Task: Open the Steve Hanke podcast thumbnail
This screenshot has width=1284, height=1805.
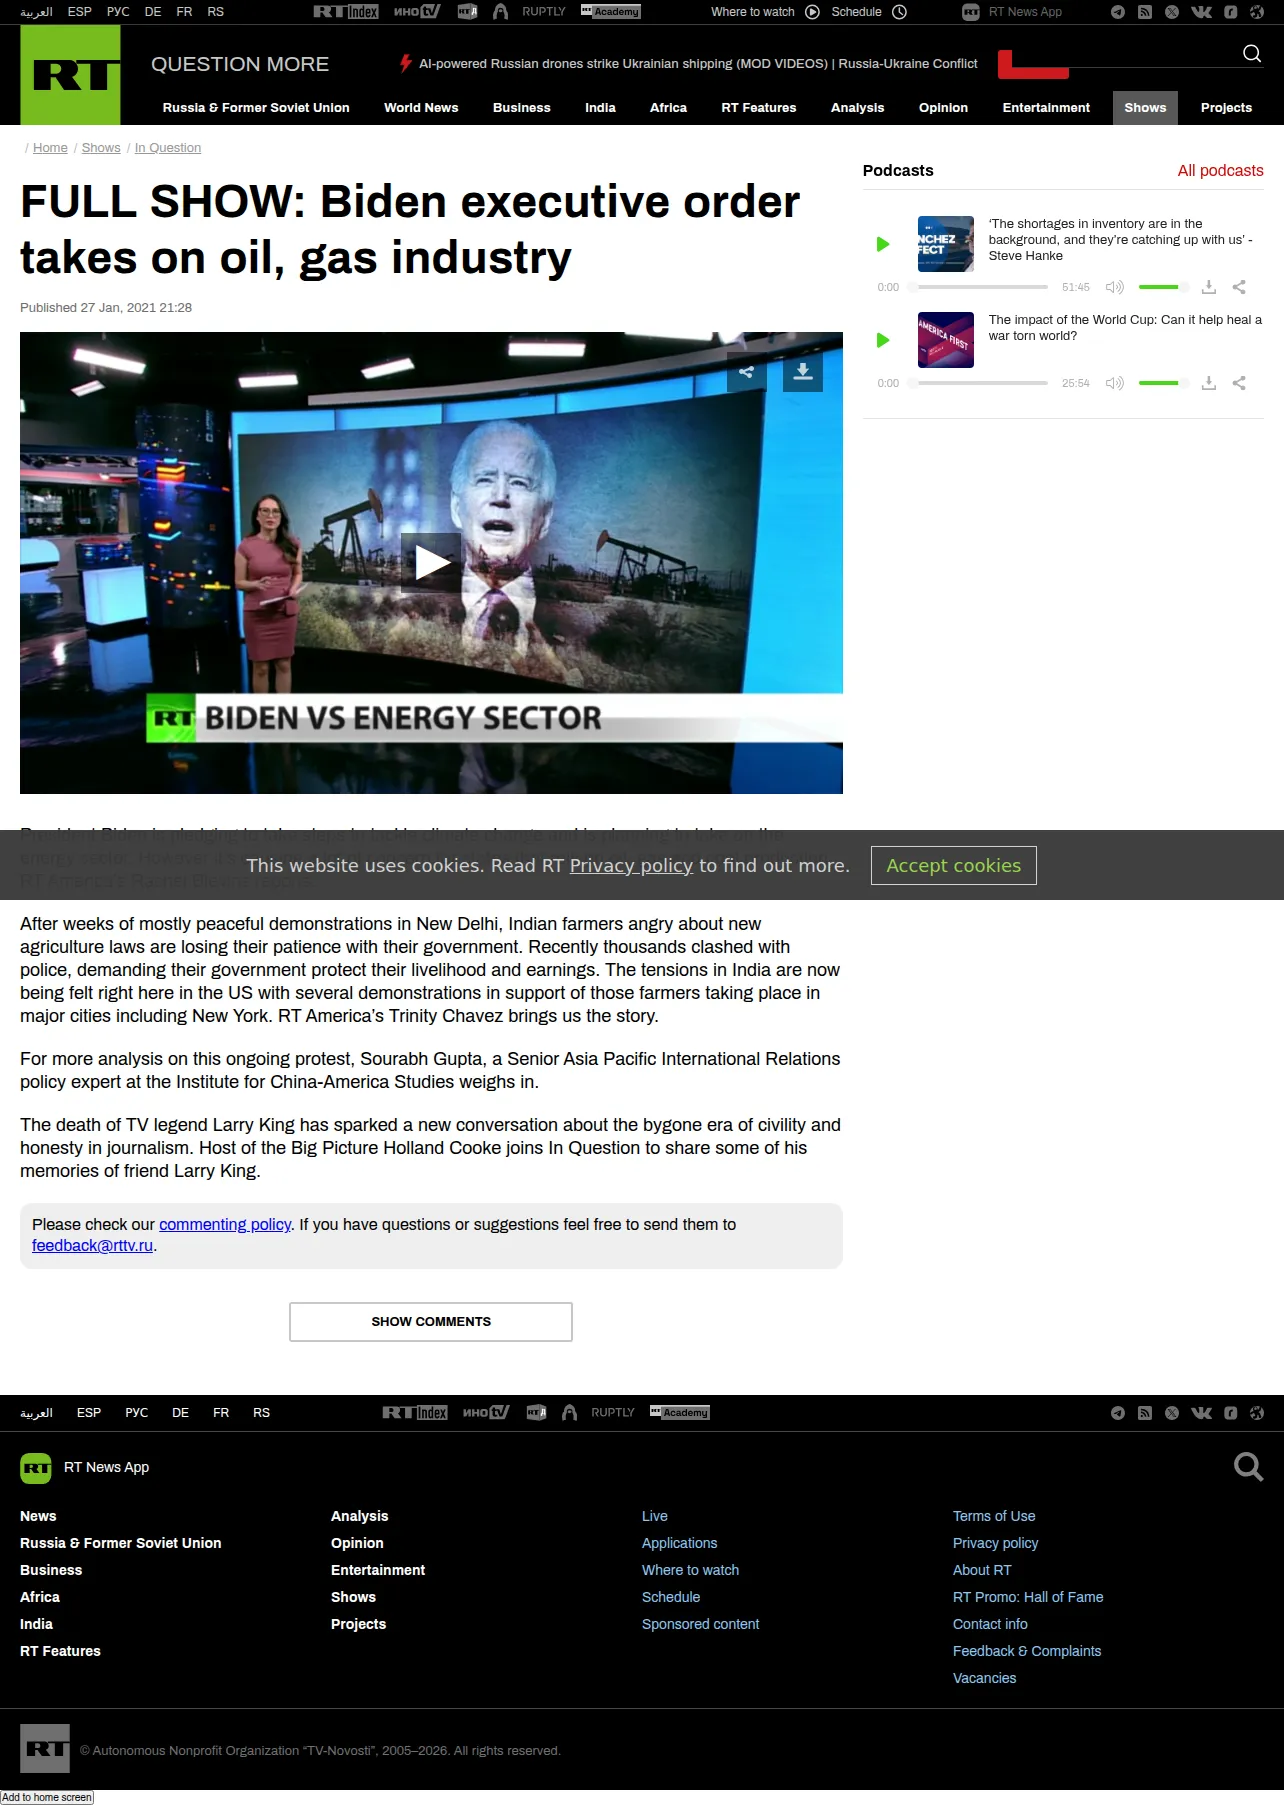Action: click(x=946, y=244)
